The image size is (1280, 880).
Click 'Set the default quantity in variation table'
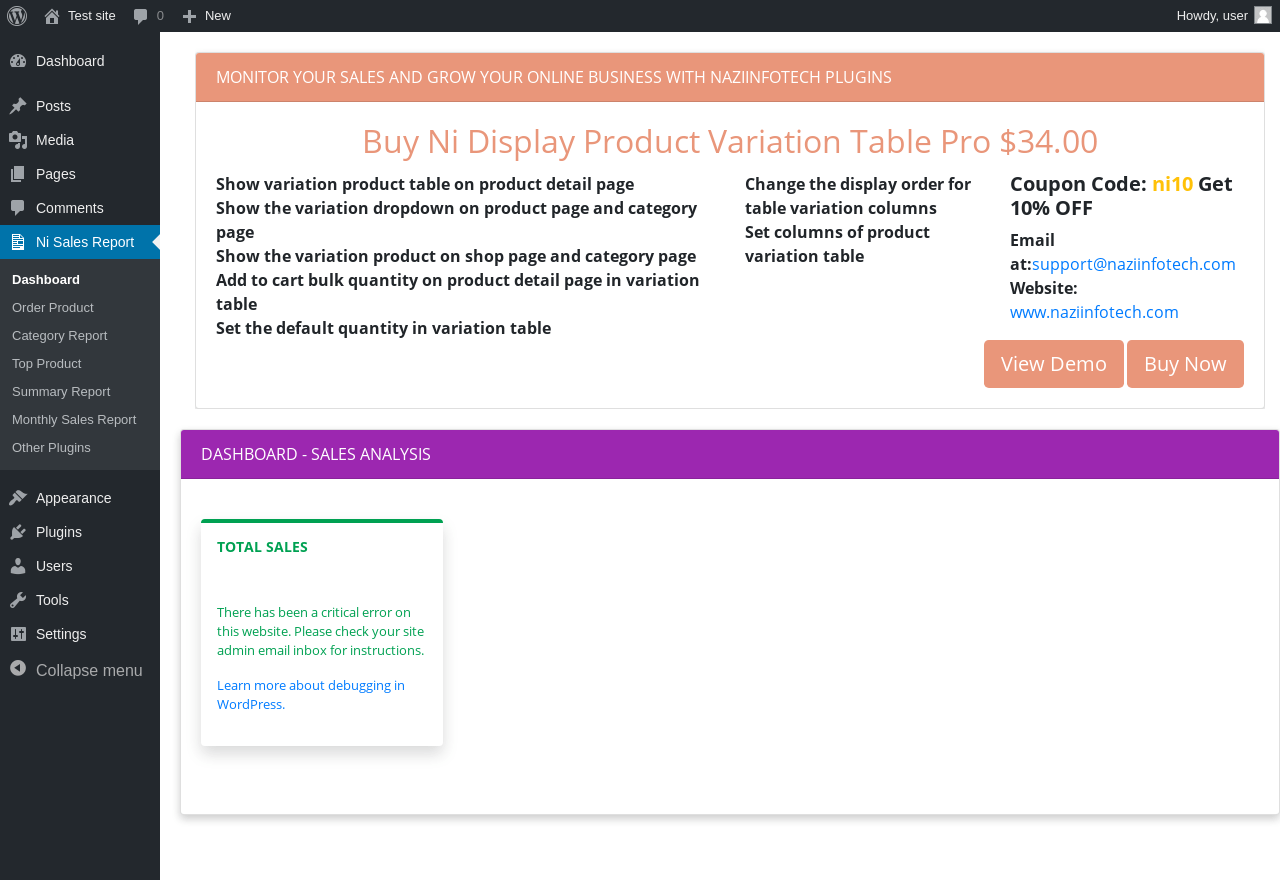pyautogui.click(x=383, y=328)
